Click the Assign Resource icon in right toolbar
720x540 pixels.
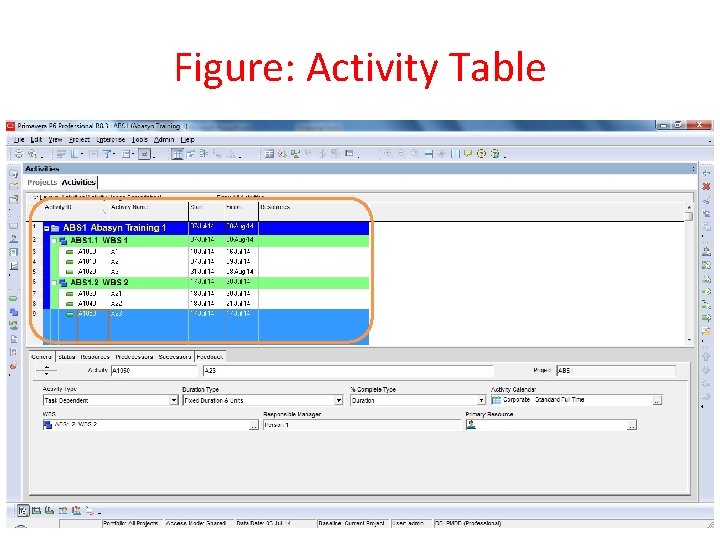click(706, 251)
